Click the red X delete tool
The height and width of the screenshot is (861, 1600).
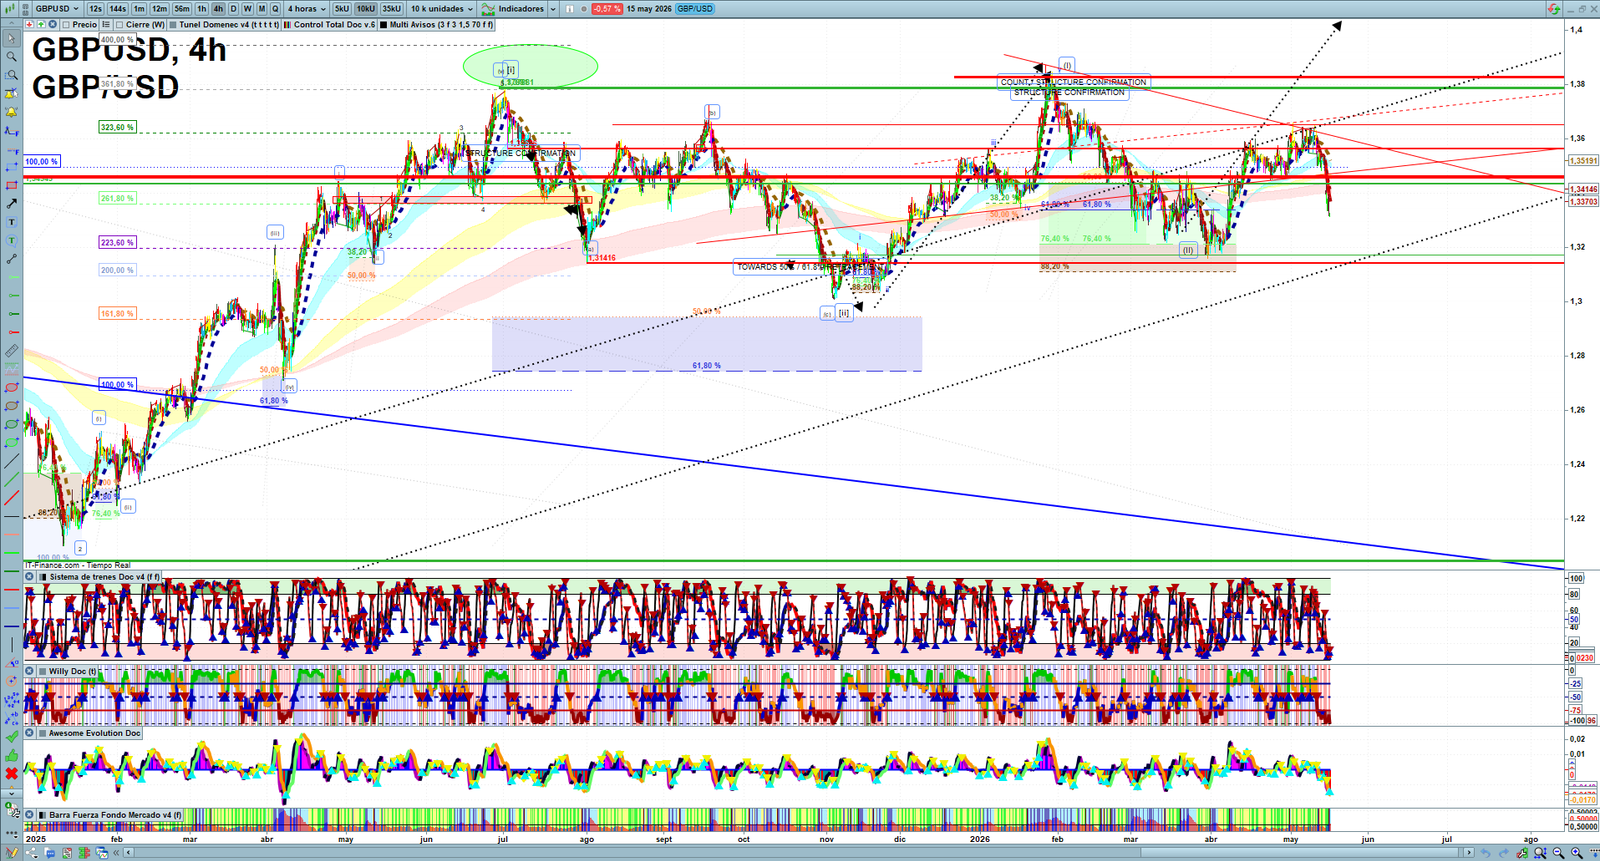(12, 773)
